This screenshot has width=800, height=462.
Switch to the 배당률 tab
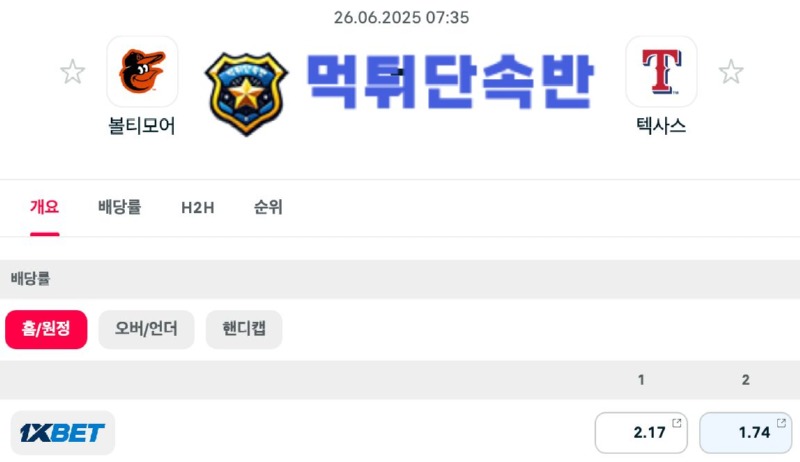click(119, 207)
